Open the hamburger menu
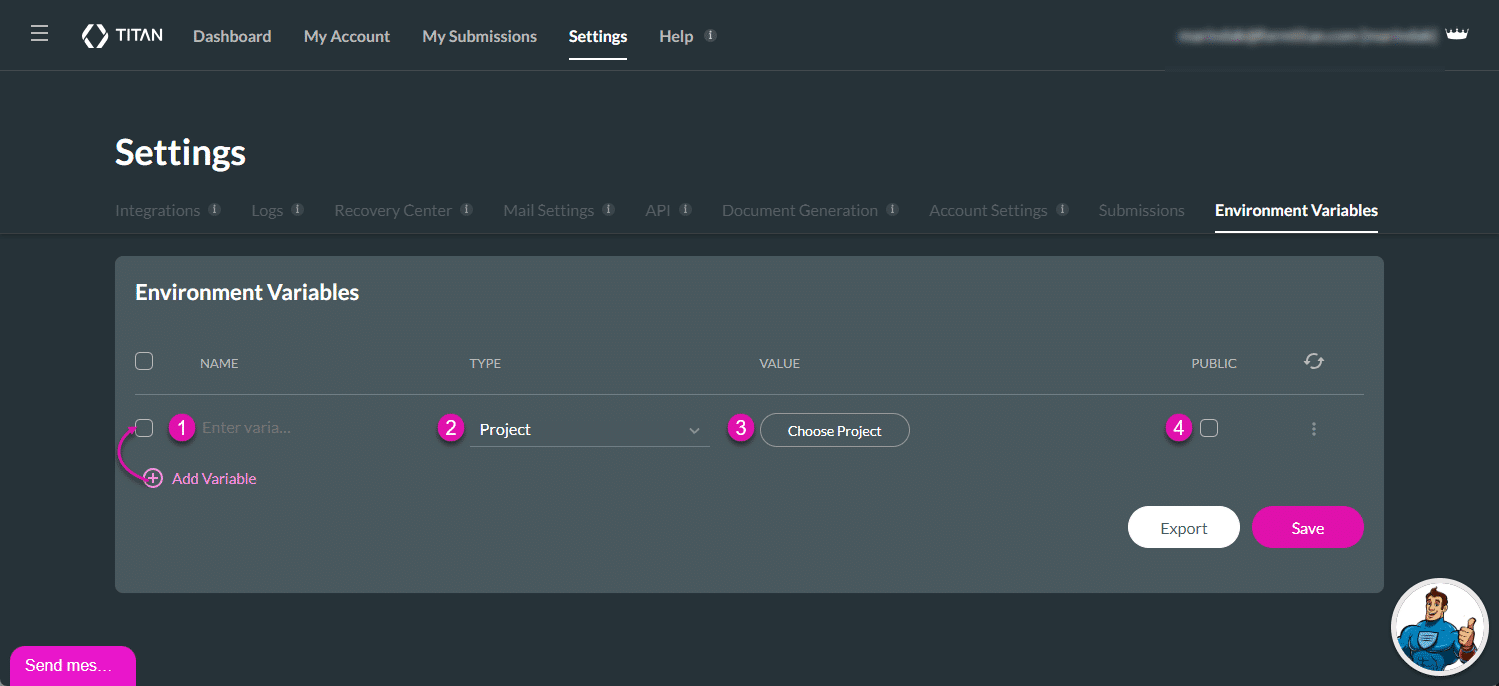Viewport: 1499px width, 686px height. (x=39, y=35)
